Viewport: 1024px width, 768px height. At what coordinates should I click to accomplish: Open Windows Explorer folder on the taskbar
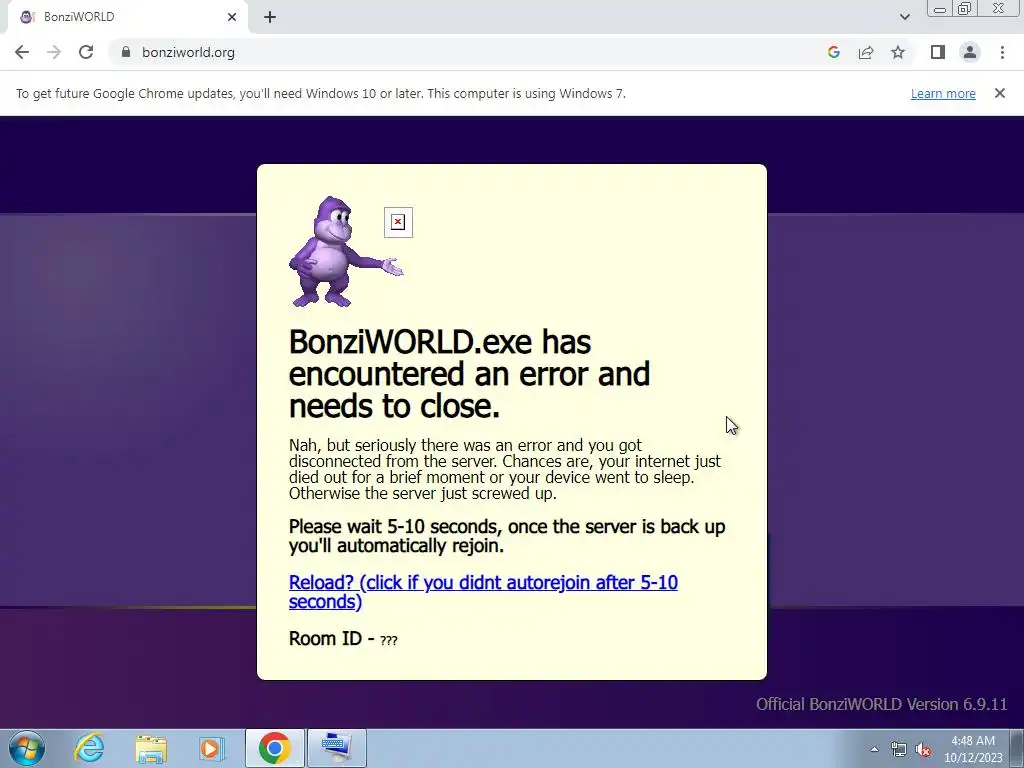coord(152,748)
